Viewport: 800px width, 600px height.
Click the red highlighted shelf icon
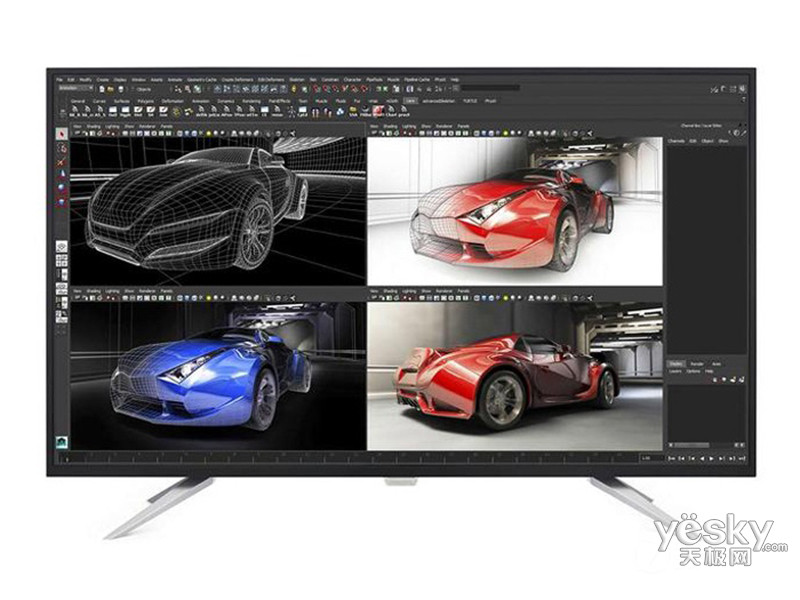[379, 111]
